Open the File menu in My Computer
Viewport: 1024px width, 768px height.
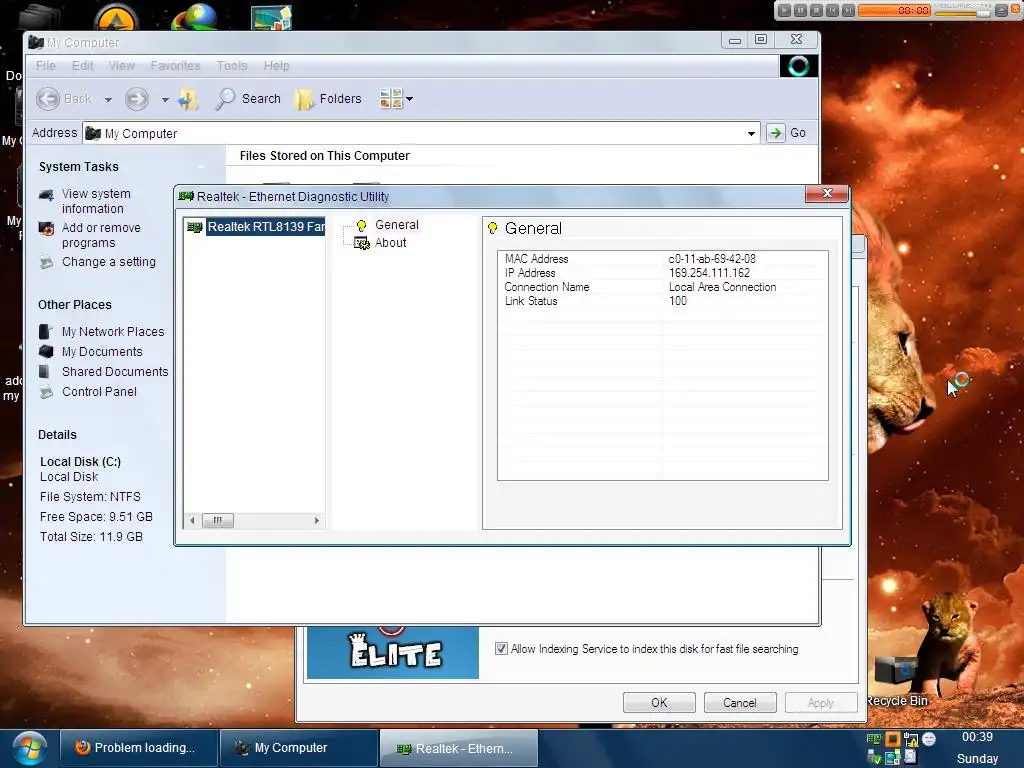(x=46, y=66)
